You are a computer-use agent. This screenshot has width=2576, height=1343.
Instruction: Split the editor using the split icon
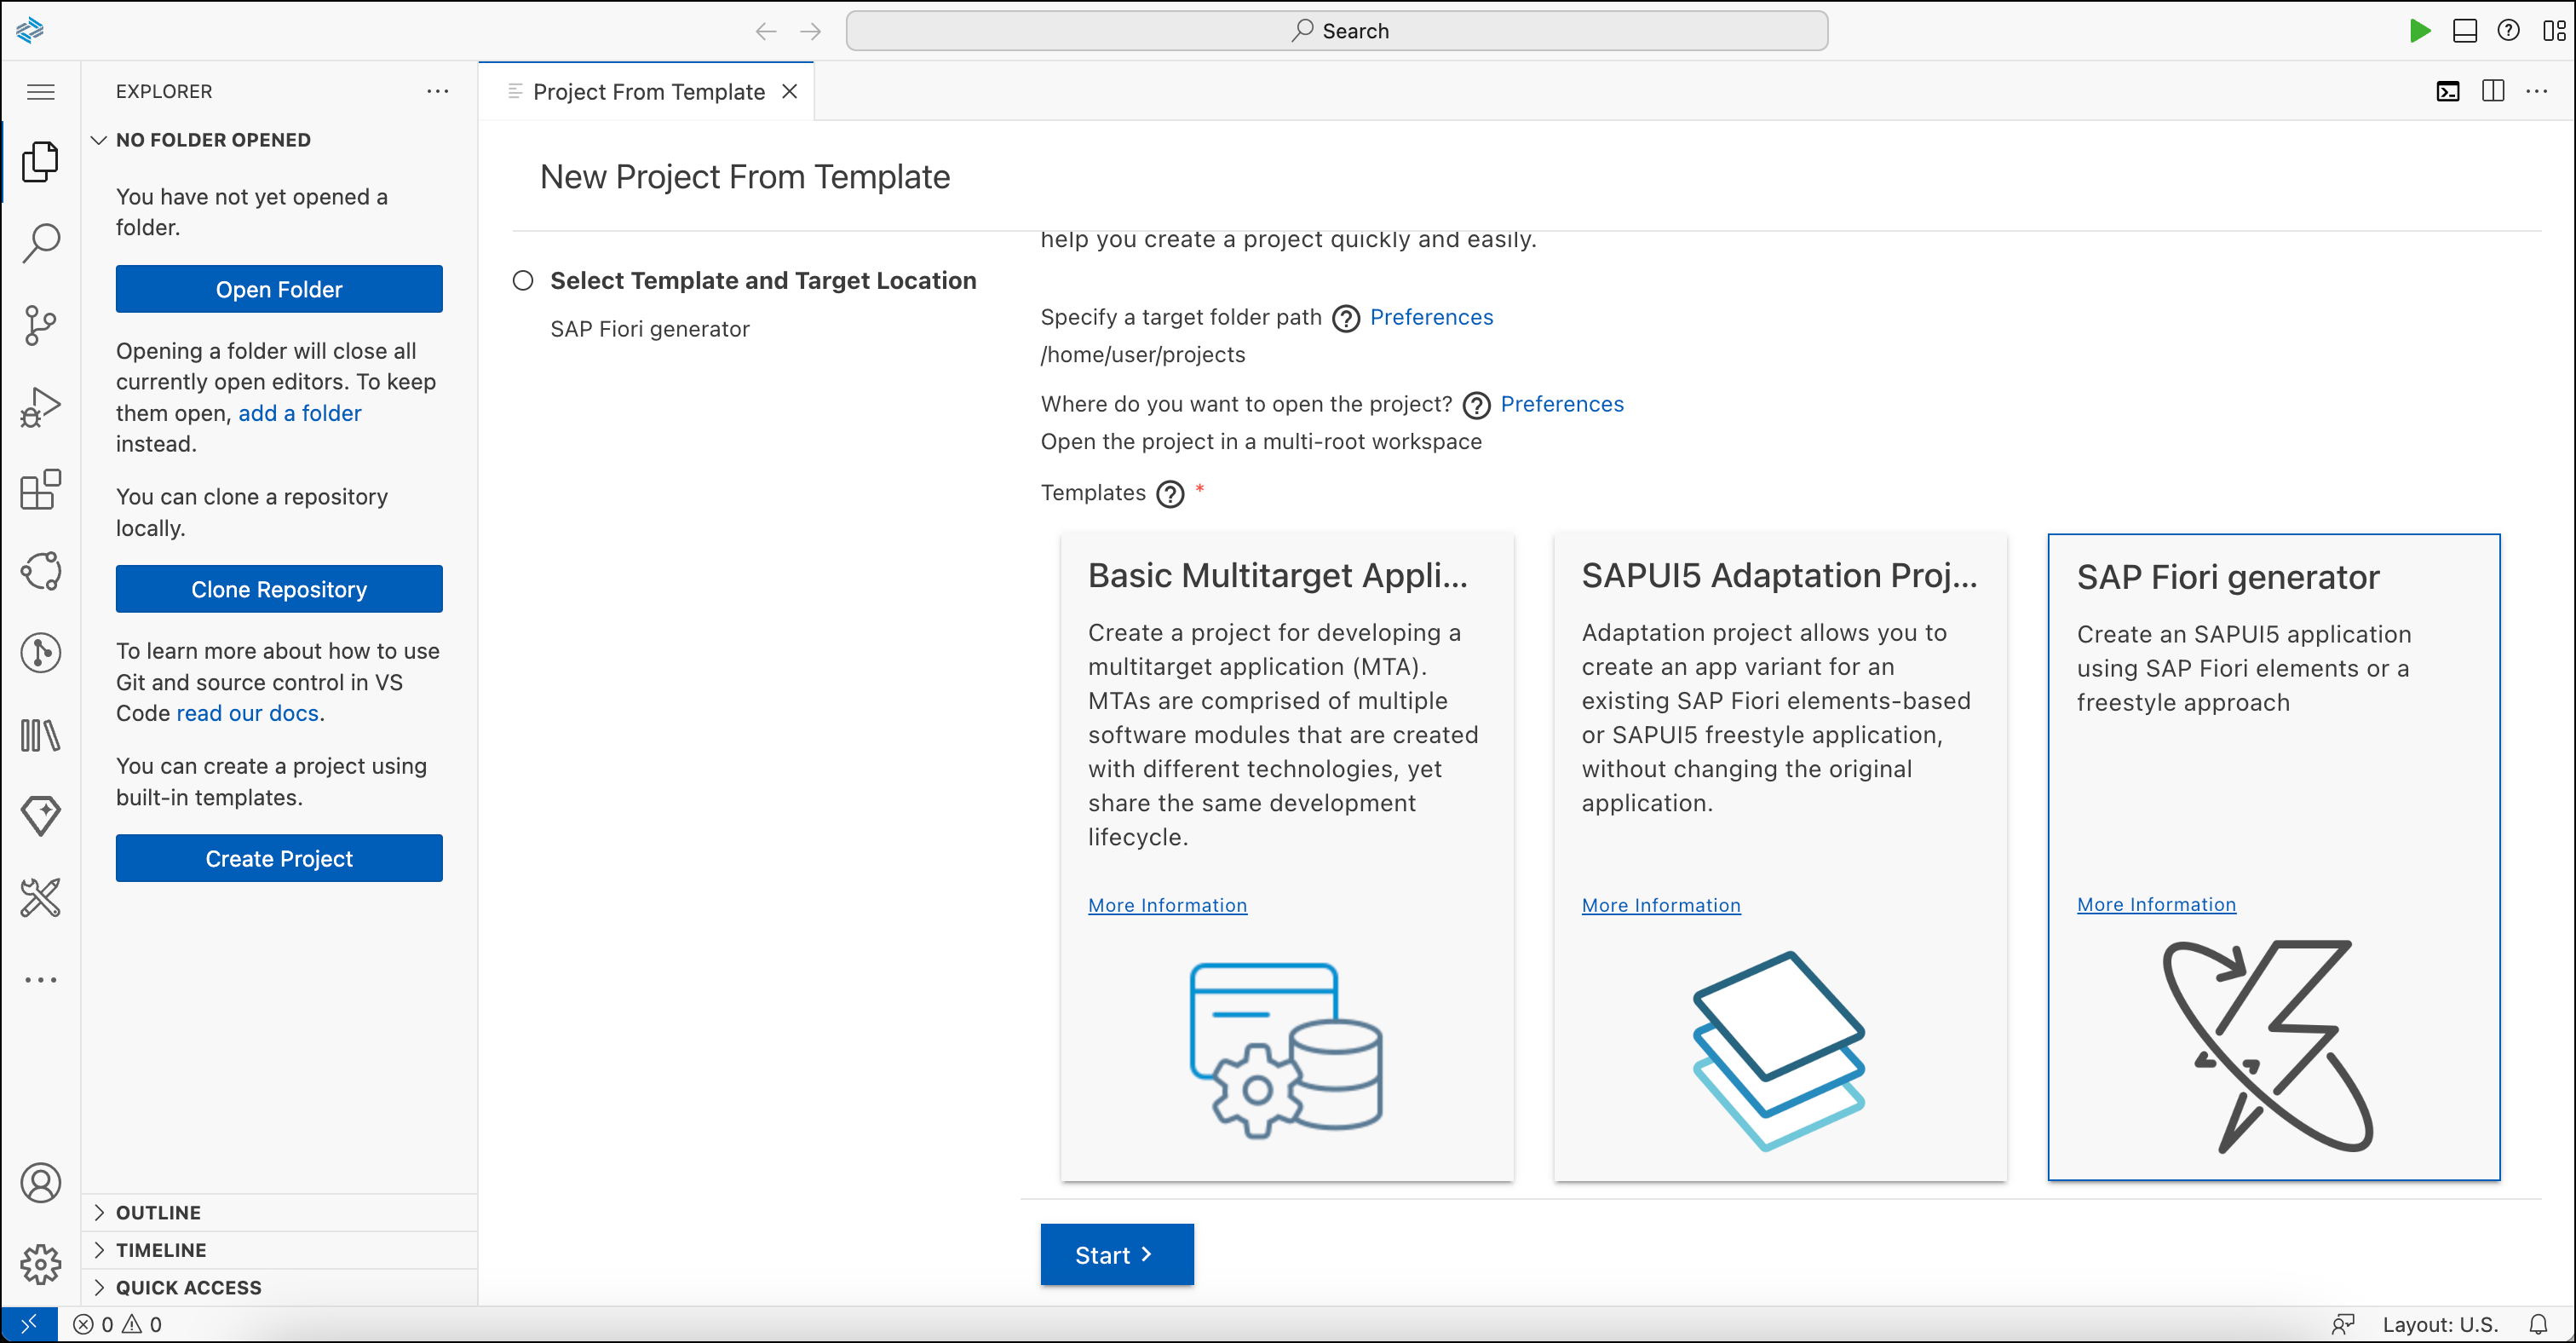click(x=2492, y=91)
